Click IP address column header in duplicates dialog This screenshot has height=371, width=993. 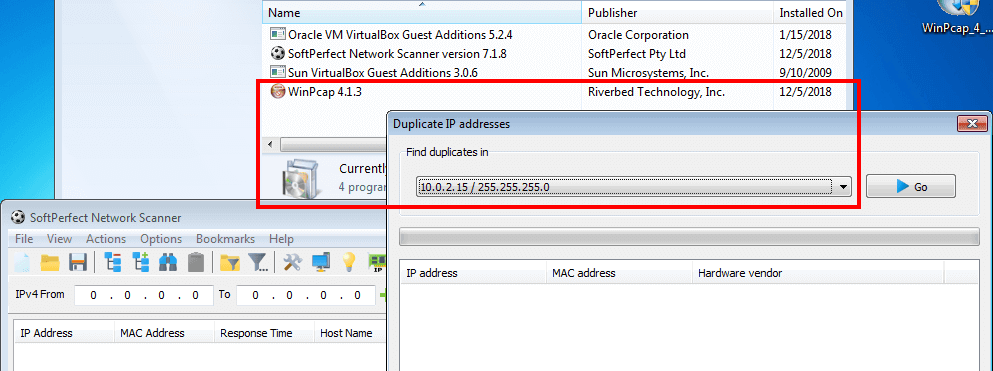coord(473,274)
